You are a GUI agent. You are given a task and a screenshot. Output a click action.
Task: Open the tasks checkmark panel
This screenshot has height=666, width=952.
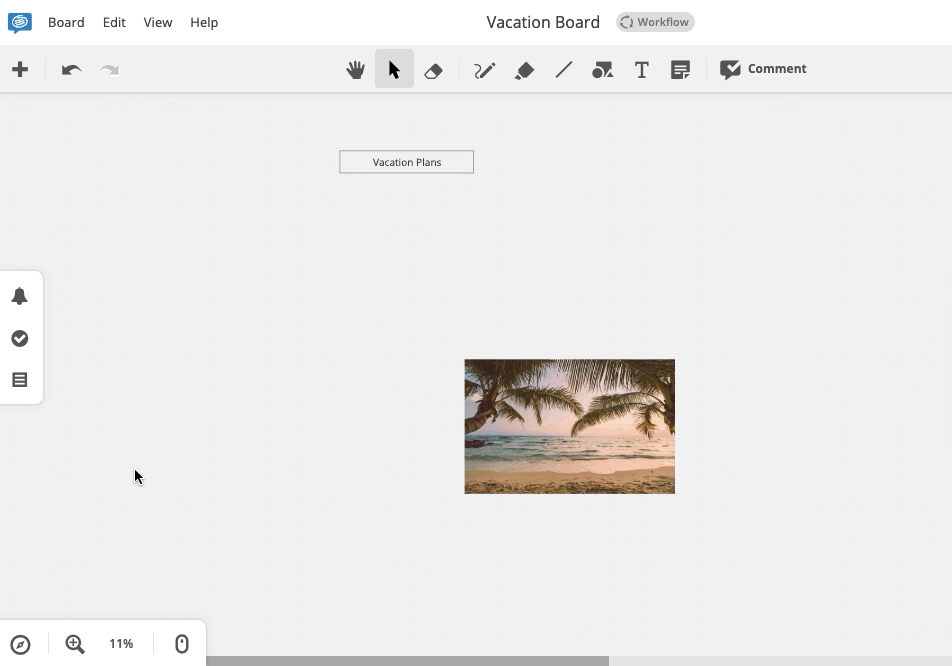click(x=20, y=339)
